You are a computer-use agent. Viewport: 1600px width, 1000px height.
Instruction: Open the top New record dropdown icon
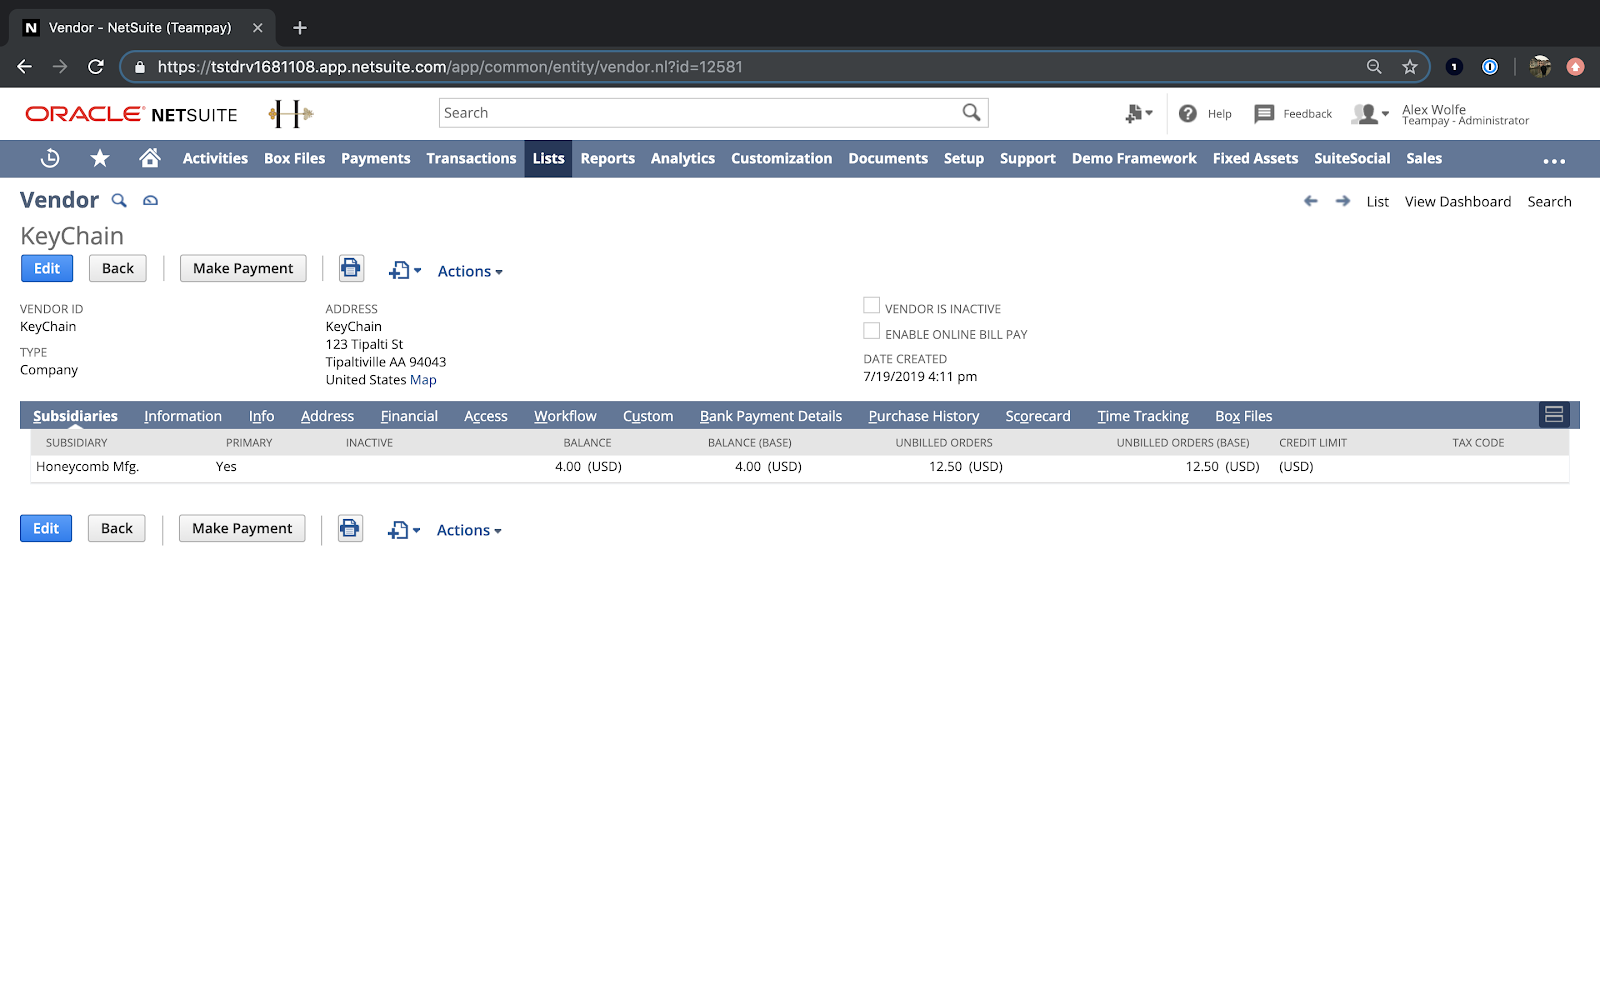[x=405, y=270]
